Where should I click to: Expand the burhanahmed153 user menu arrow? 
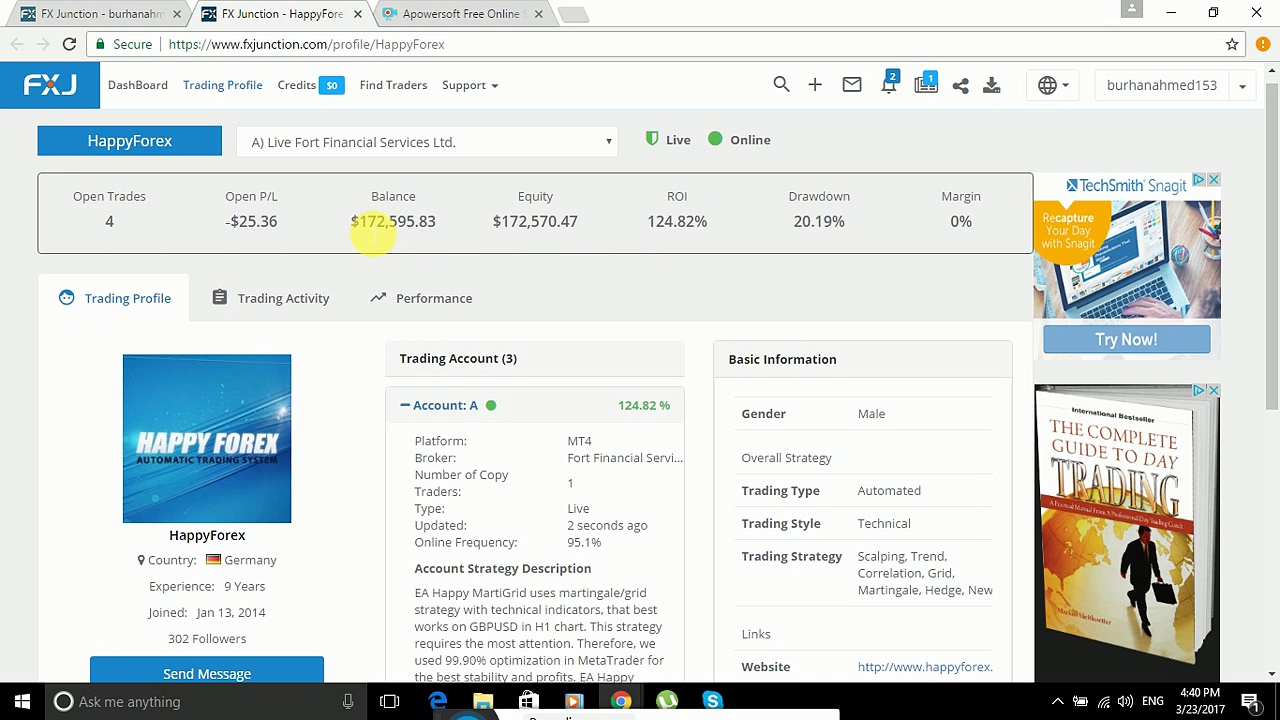[x=1242, y=86]
